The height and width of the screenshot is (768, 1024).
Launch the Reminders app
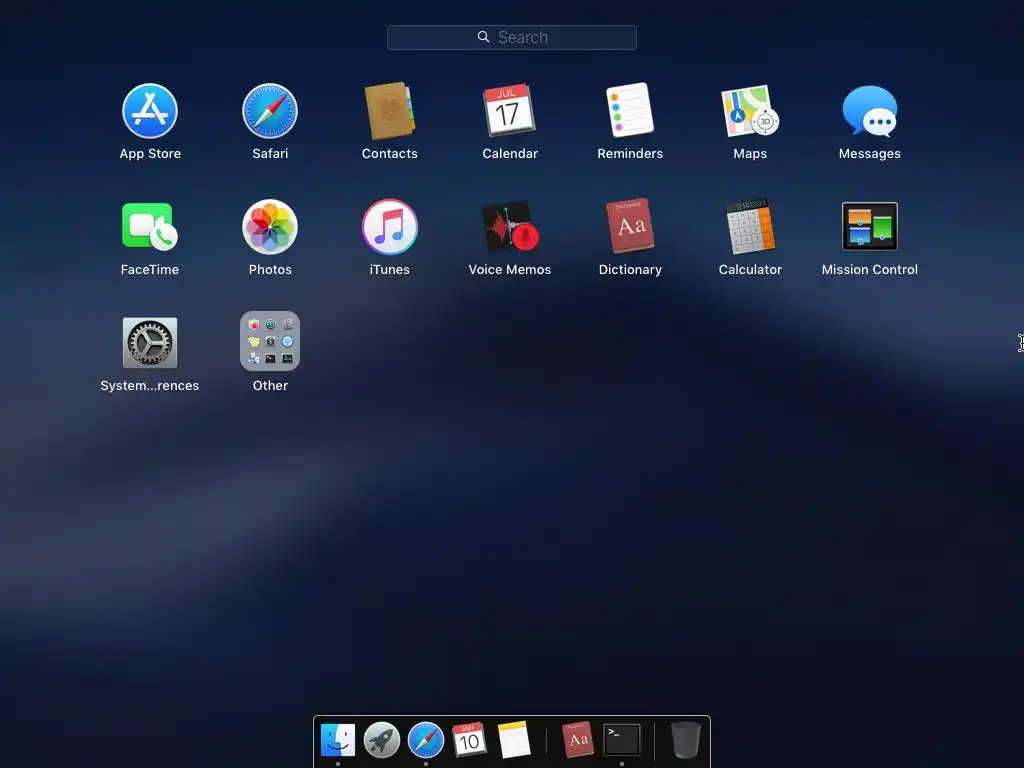(630, 110)
